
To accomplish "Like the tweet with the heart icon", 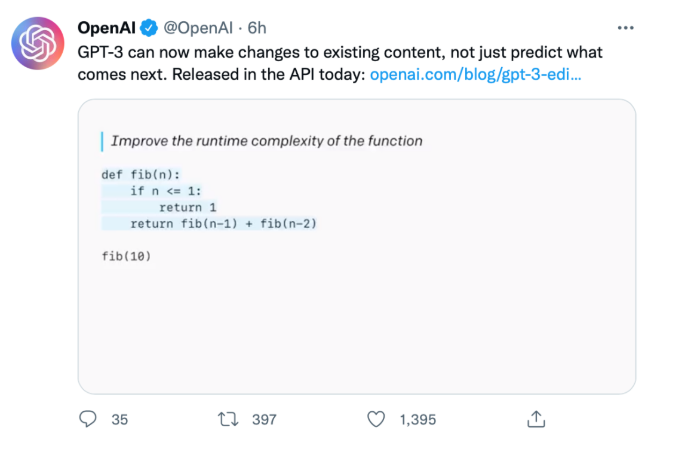I will 376,420.
